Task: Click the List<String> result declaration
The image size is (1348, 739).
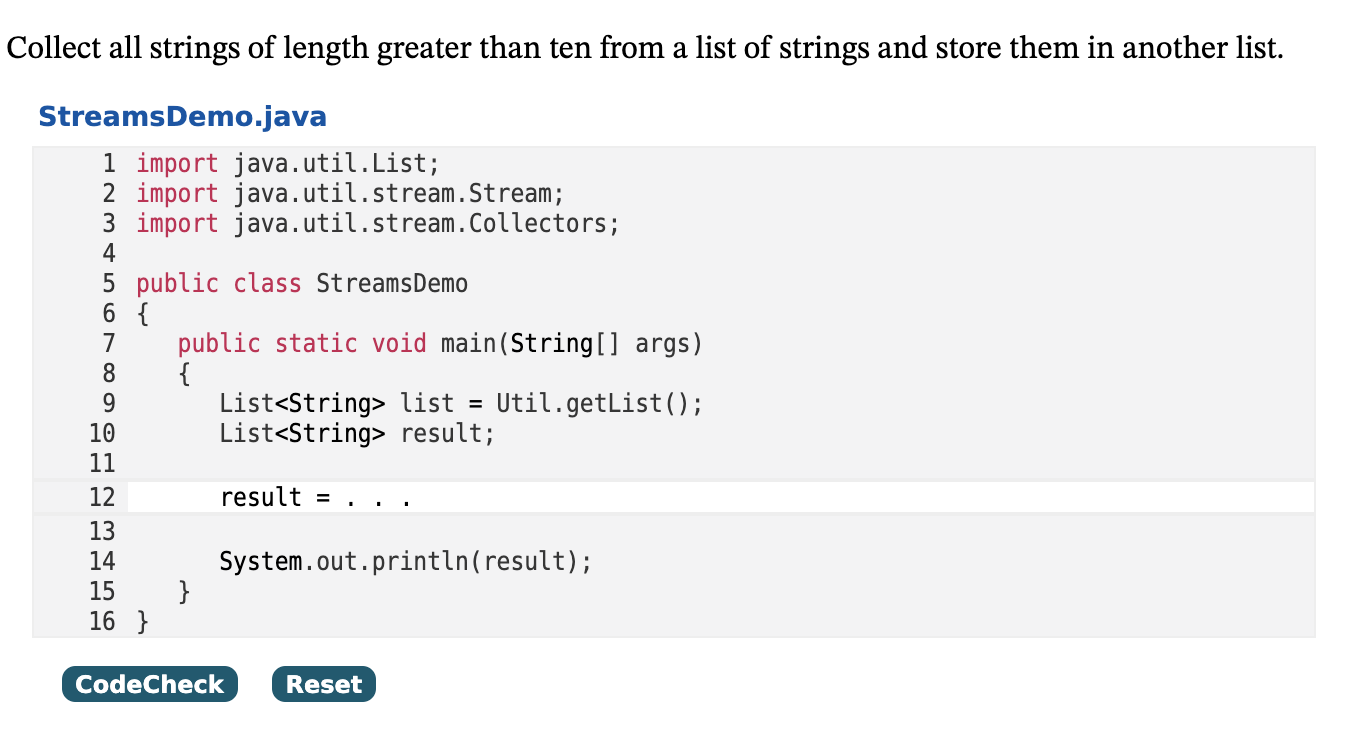Action: 355,433
